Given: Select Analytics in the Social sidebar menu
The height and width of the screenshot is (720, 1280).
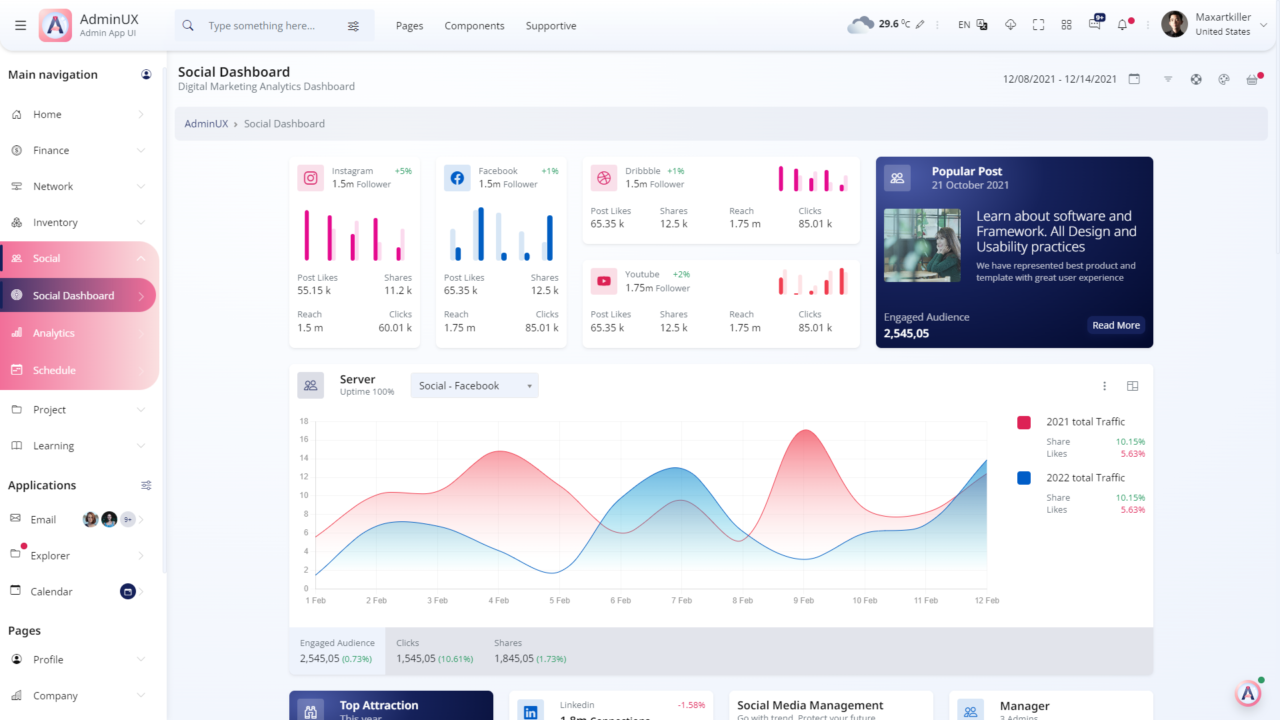Looking at the screenshot, I should [80, 332].
